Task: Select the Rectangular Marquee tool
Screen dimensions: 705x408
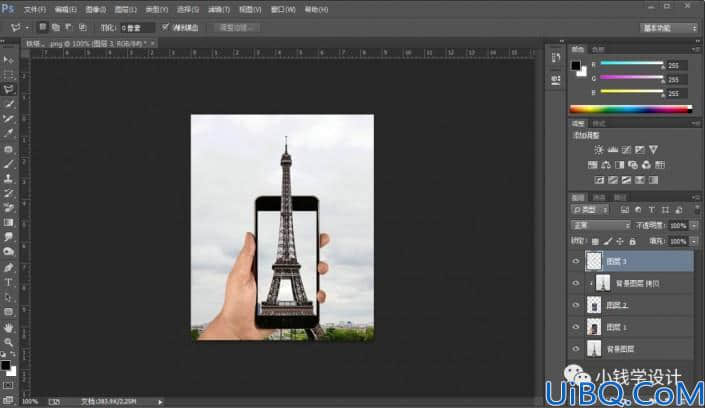Action: (x=8, y=74)
